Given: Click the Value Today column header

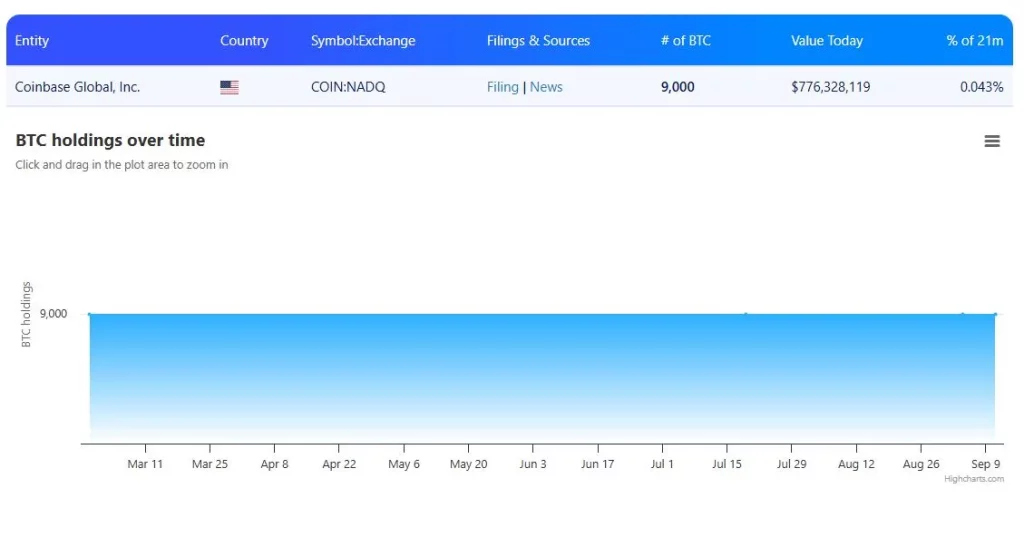Looking at the screenshot, I should (x=827, y=41).
